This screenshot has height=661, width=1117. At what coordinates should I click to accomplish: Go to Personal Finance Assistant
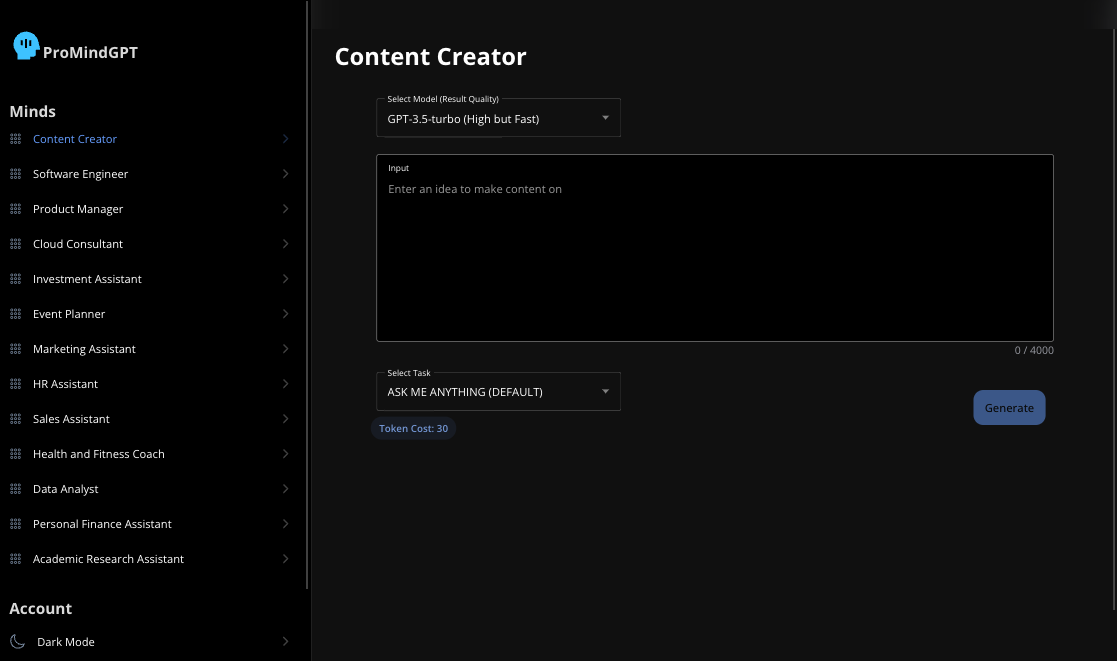point(102,524)
